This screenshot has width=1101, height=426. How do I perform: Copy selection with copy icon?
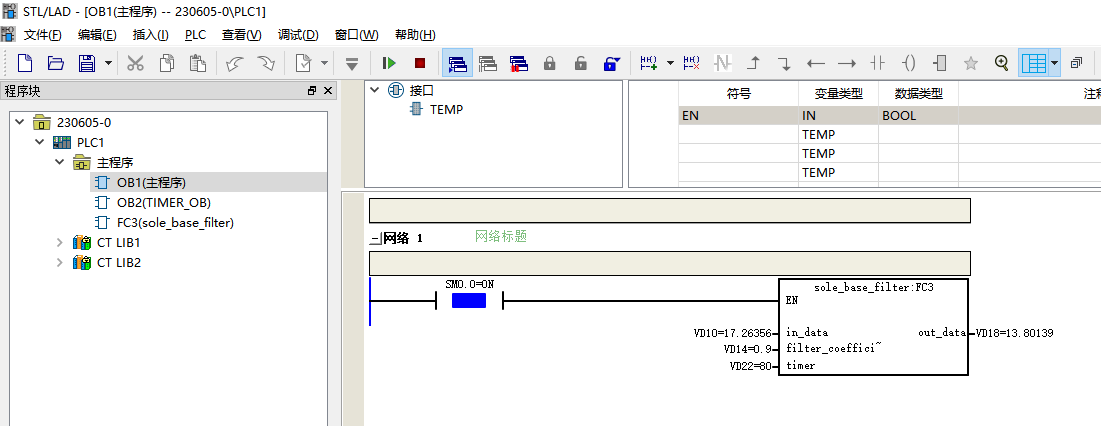pyautogui.click(x=166, y=63)
